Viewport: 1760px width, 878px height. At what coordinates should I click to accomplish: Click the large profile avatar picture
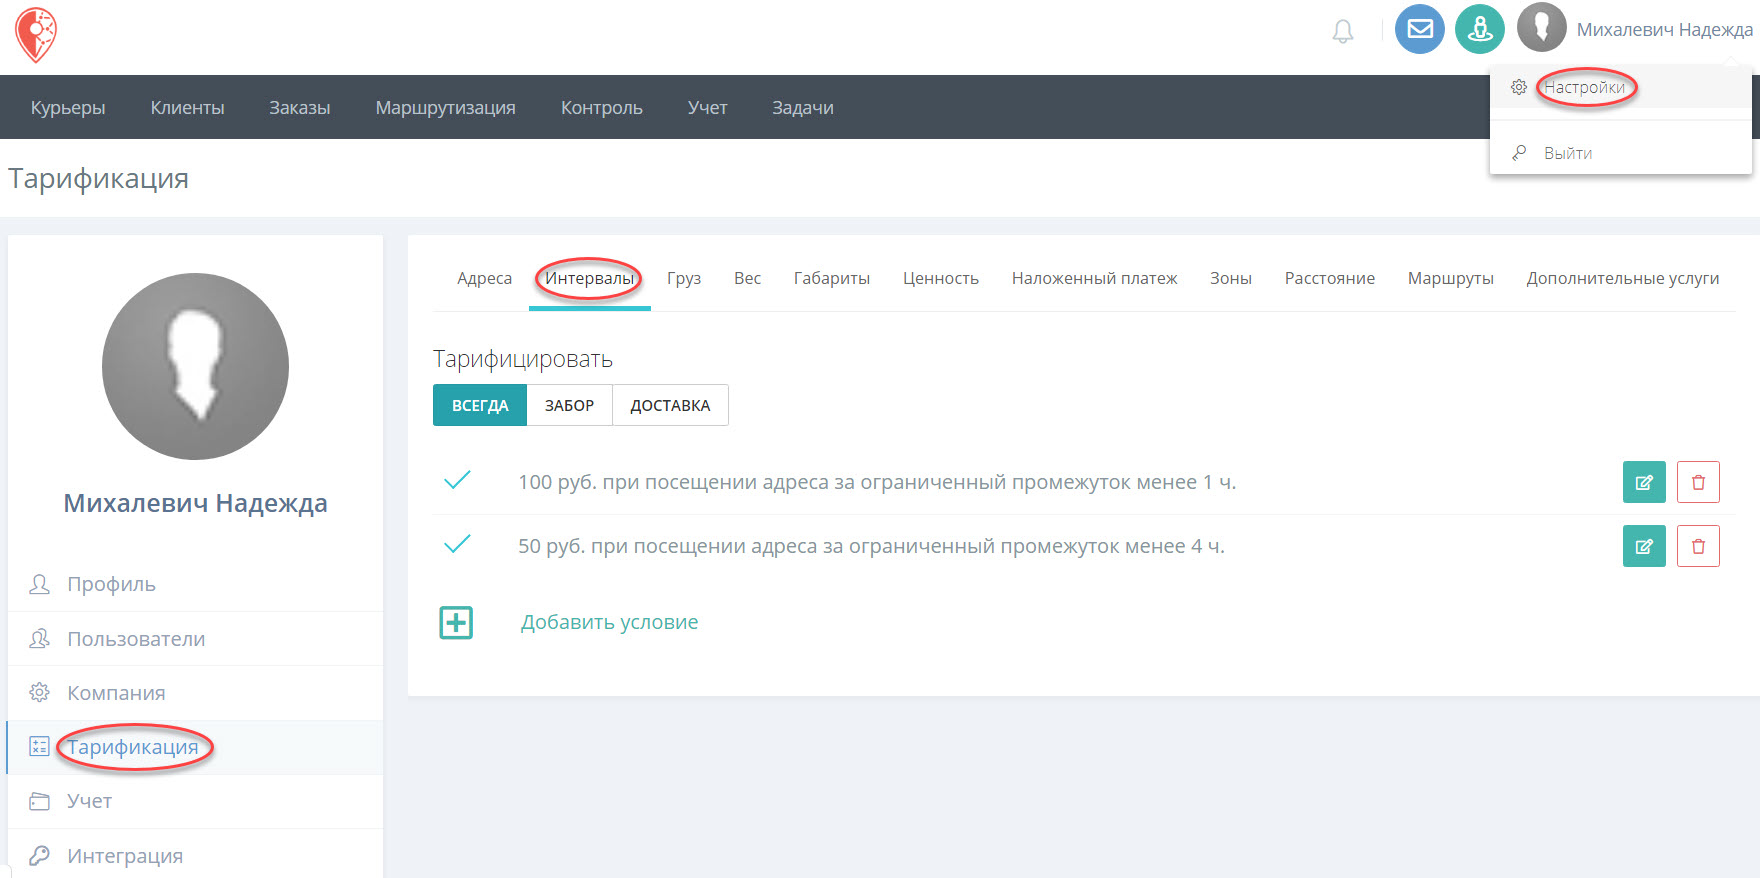(x=195, y=366)
